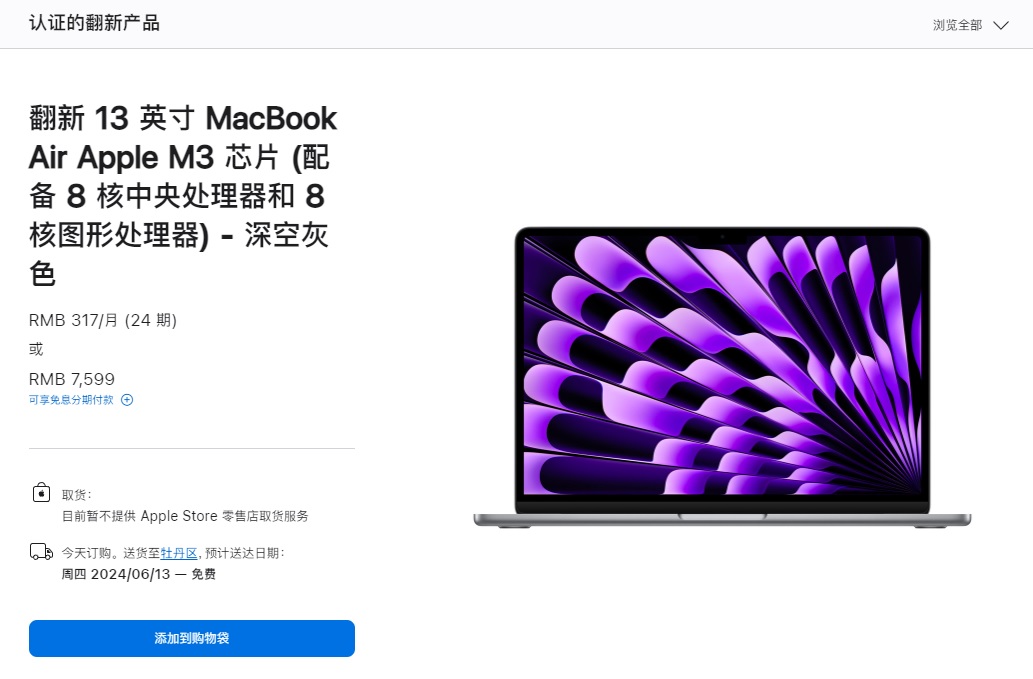This screenshot has width=1033, height=679.
Task: Click the 或 separator text between the prices
Action: 36,349
